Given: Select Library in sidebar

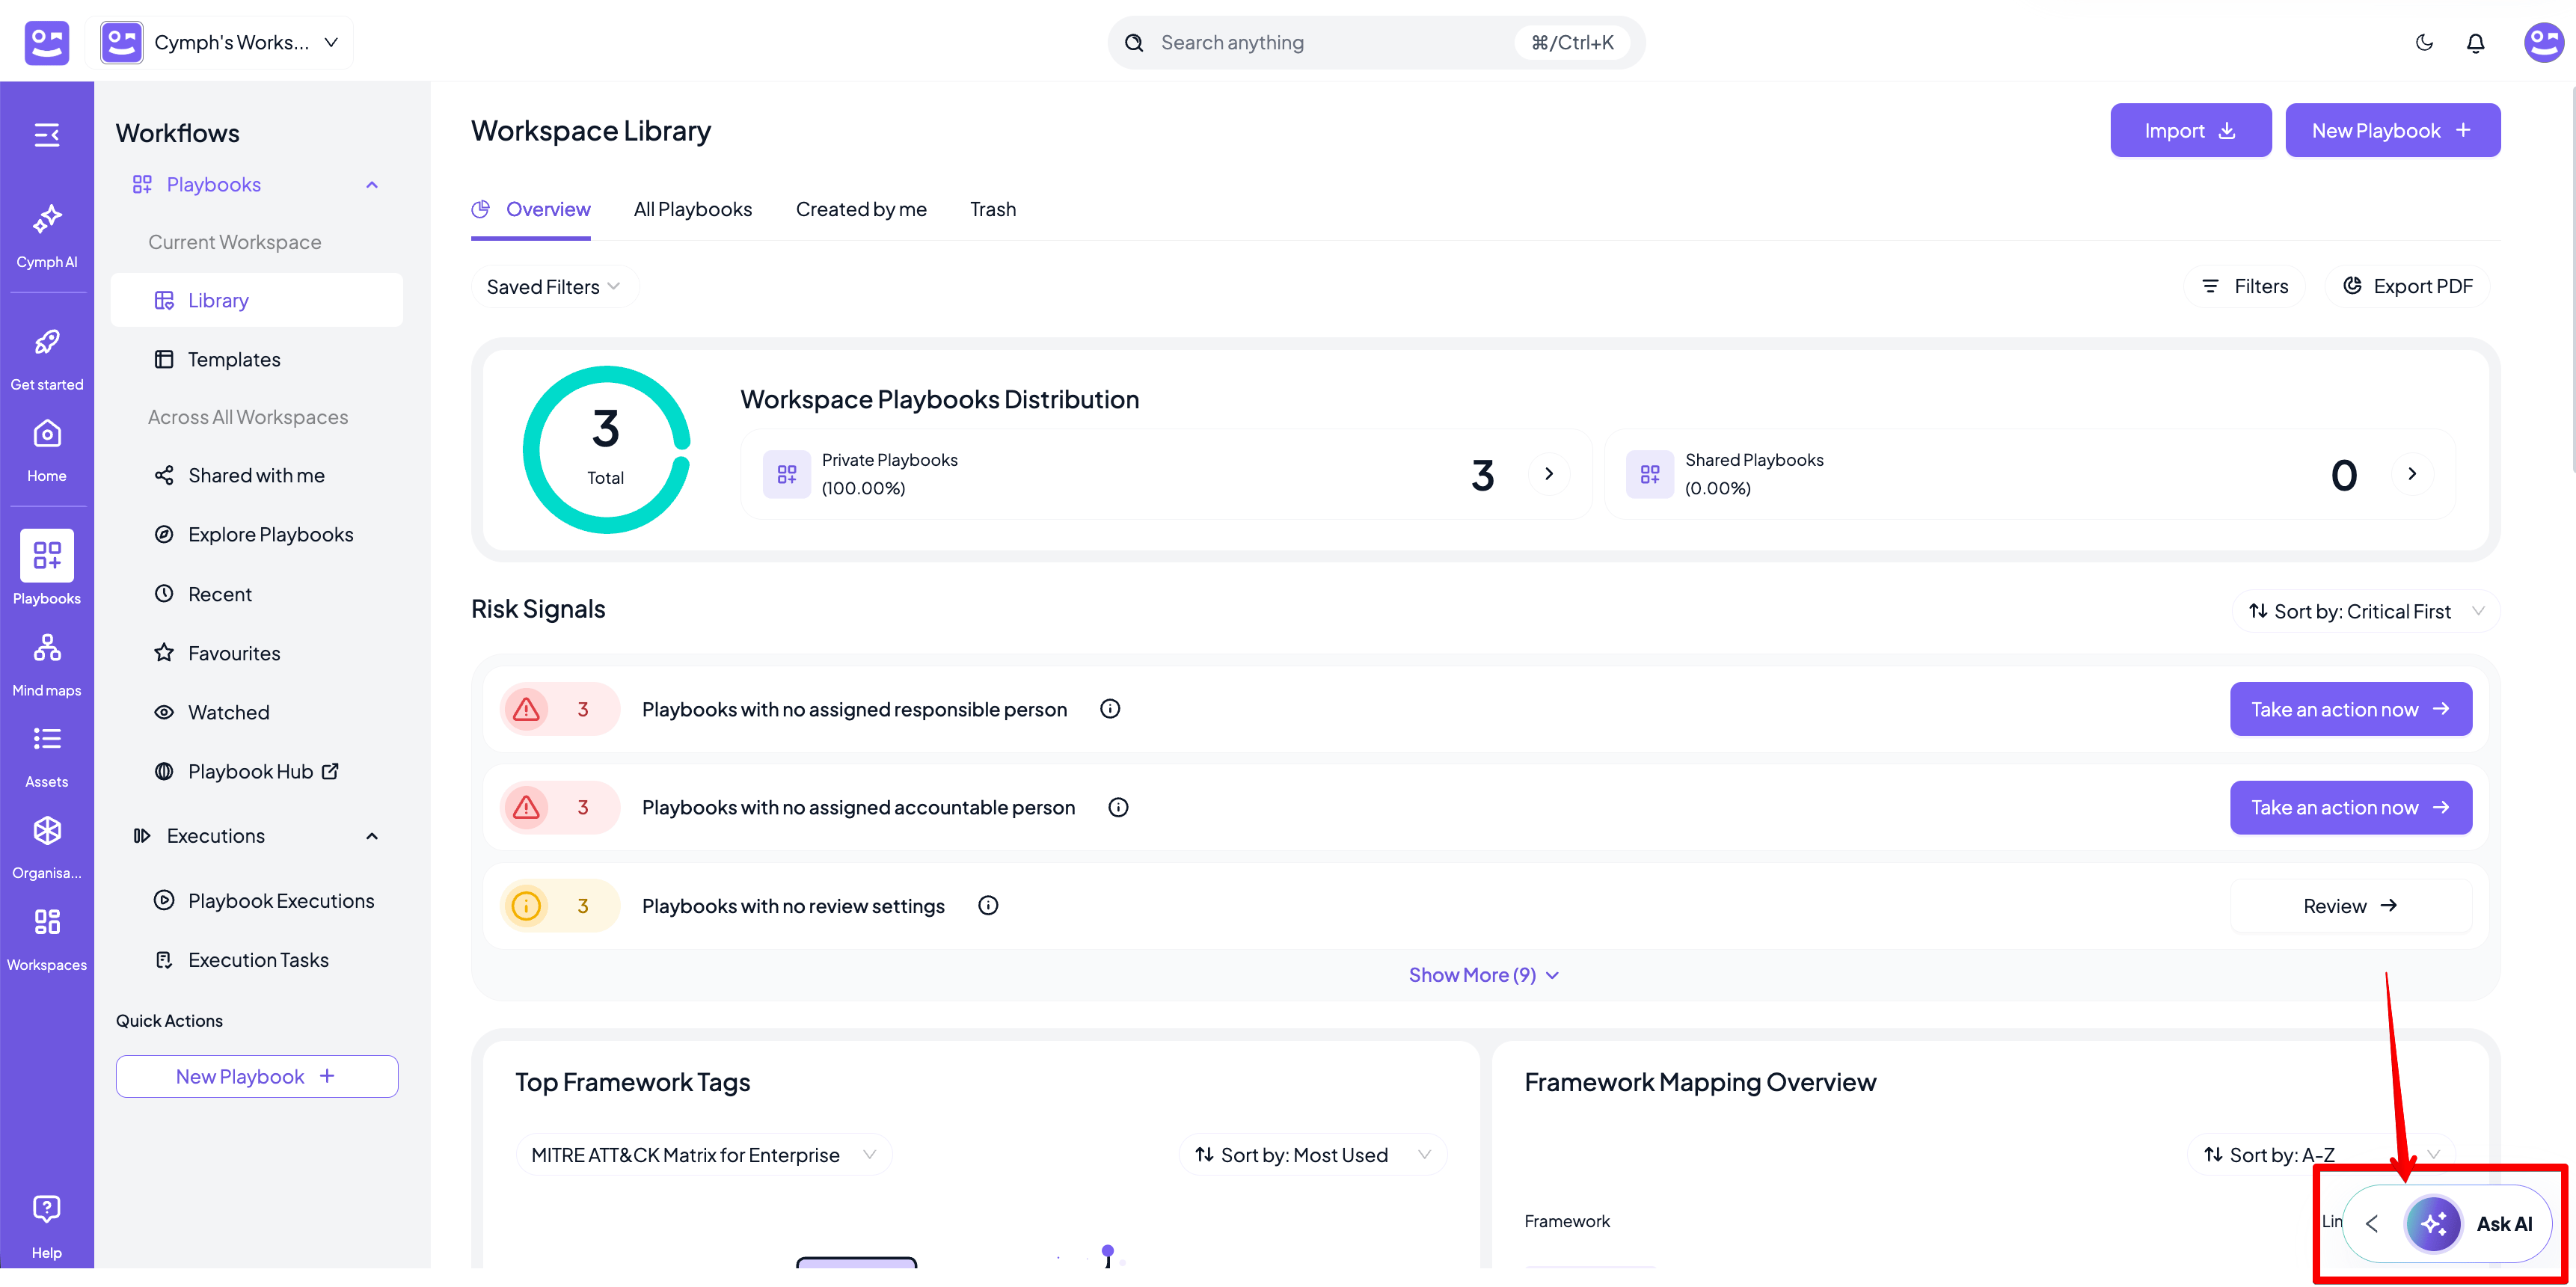Looking at the screenshot, I should point(257,300).
